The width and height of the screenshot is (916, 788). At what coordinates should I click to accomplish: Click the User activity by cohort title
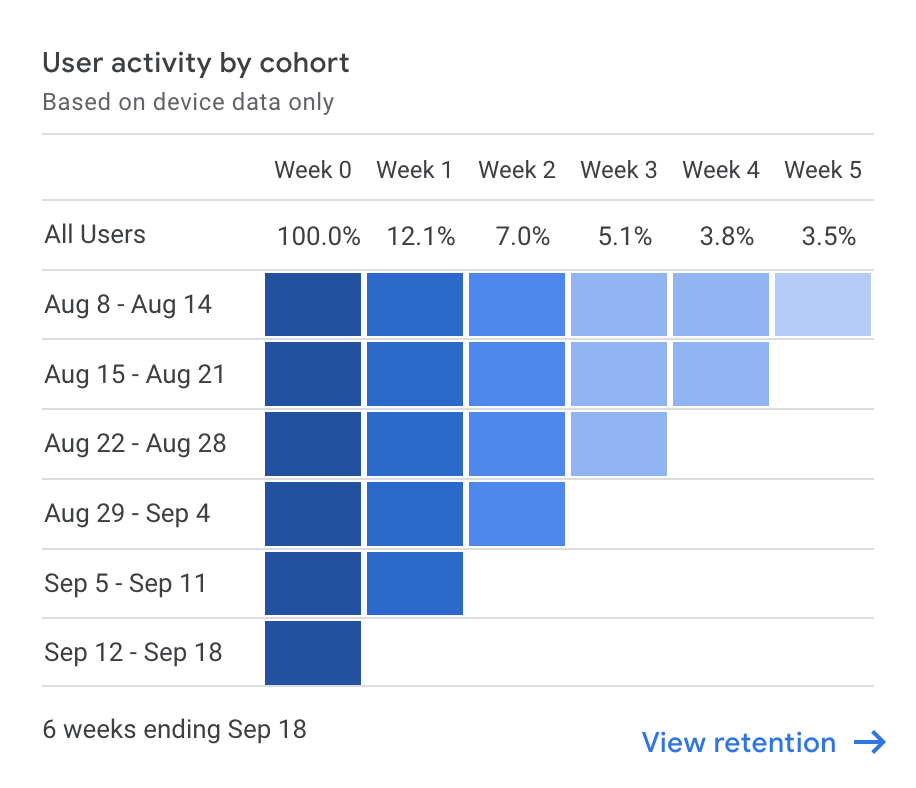pyautogui.click(x=195, y=63)
